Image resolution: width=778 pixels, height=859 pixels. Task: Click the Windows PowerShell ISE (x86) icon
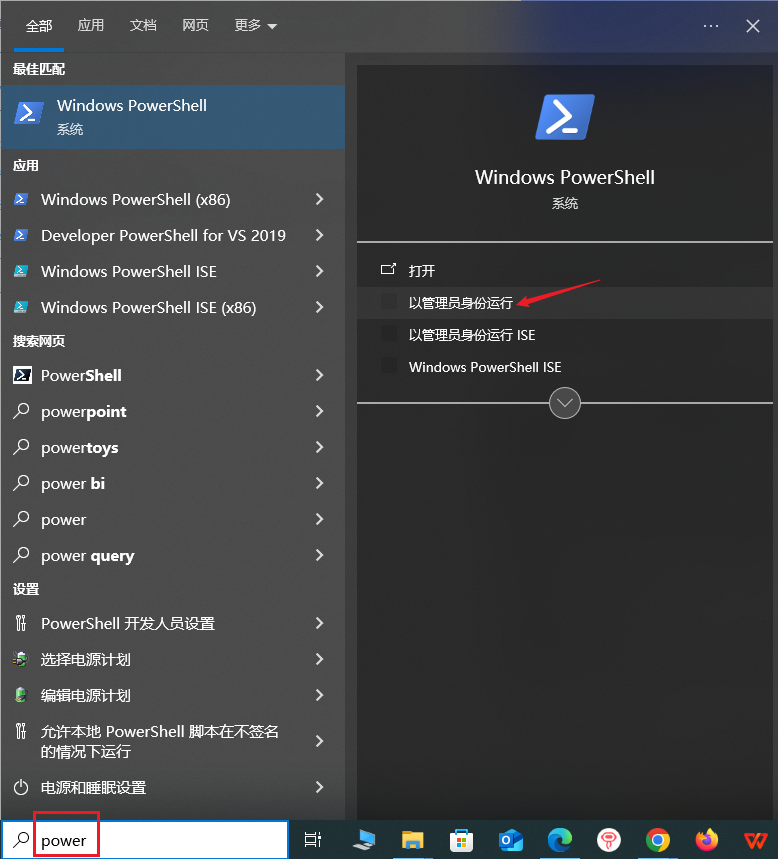(21, 307)
